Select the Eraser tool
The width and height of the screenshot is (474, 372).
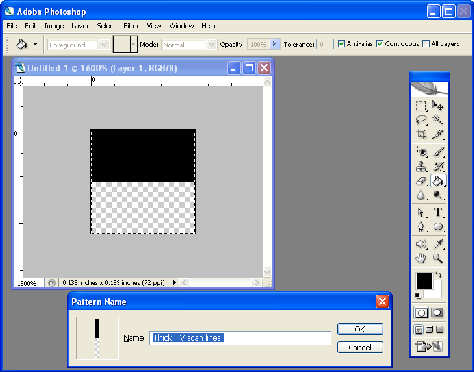tap(421, 181)
